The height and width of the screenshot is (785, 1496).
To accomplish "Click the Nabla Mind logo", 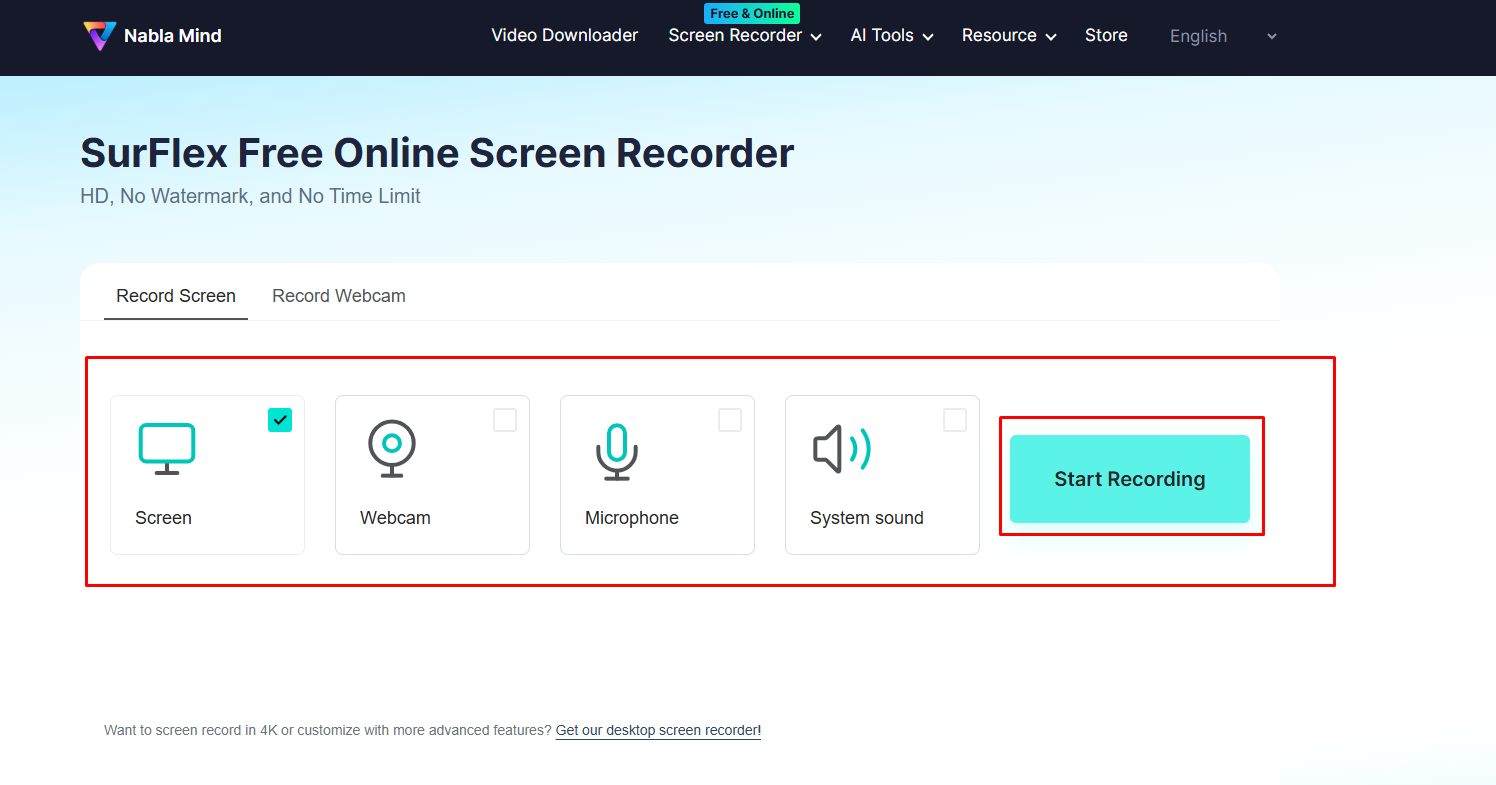I will (x=150, y=35).
